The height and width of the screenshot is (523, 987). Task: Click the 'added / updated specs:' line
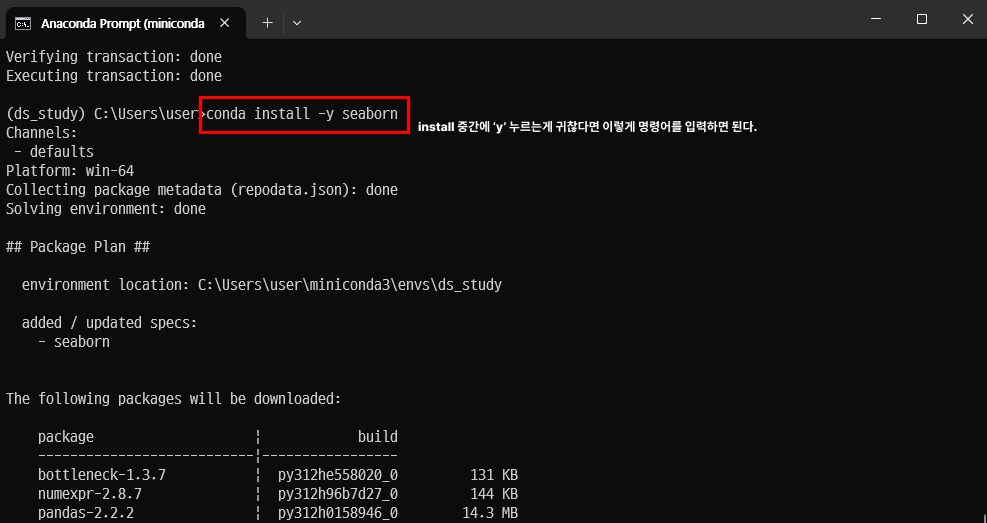point(110,323)
